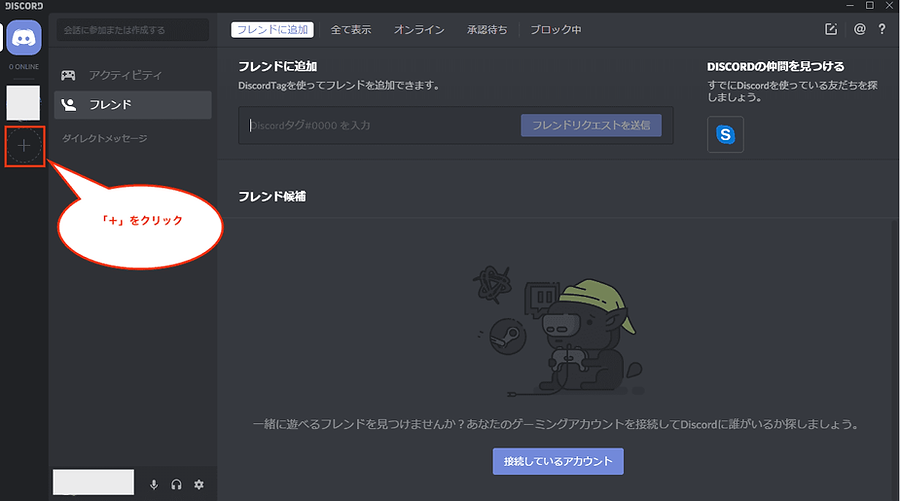900x501 pixels.
Task: Click 接続しているアカウント button
Action: pyautogui.click(x=558, y=461)
